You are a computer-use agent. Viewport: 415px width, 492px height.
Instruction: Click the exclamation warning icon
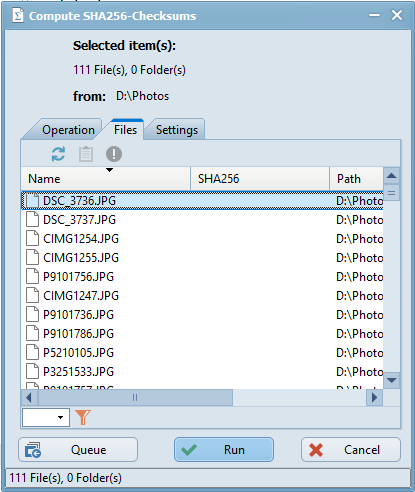114,154
